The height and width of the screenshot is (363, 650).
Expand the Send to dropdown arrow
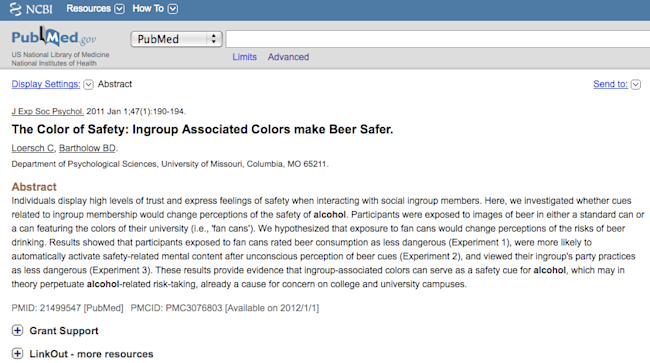click(x=635, y=85)
